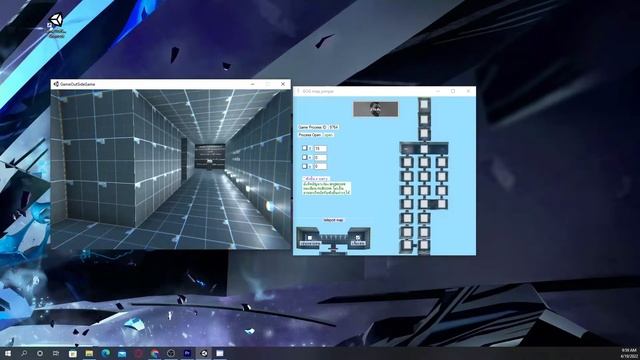Image resolution: width=640 pixels, height=360 pixels.
Task: Open Premiere Pro from the taskbar
Action: click(187, 353)
